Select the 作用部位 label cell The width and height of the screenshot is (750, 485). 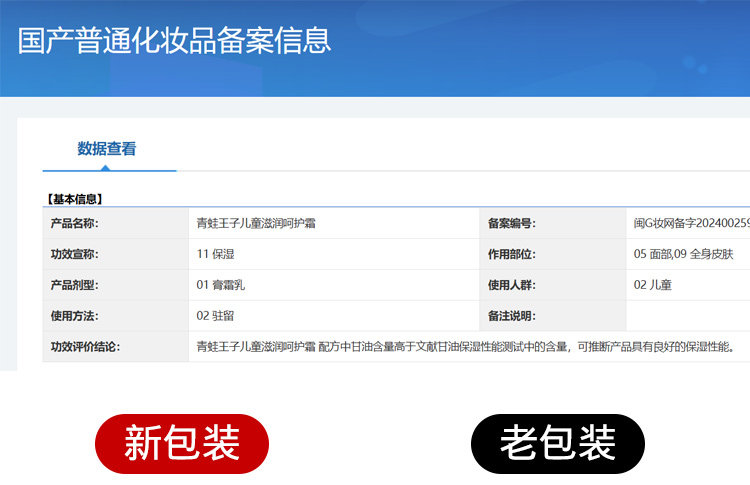[553, 254]
